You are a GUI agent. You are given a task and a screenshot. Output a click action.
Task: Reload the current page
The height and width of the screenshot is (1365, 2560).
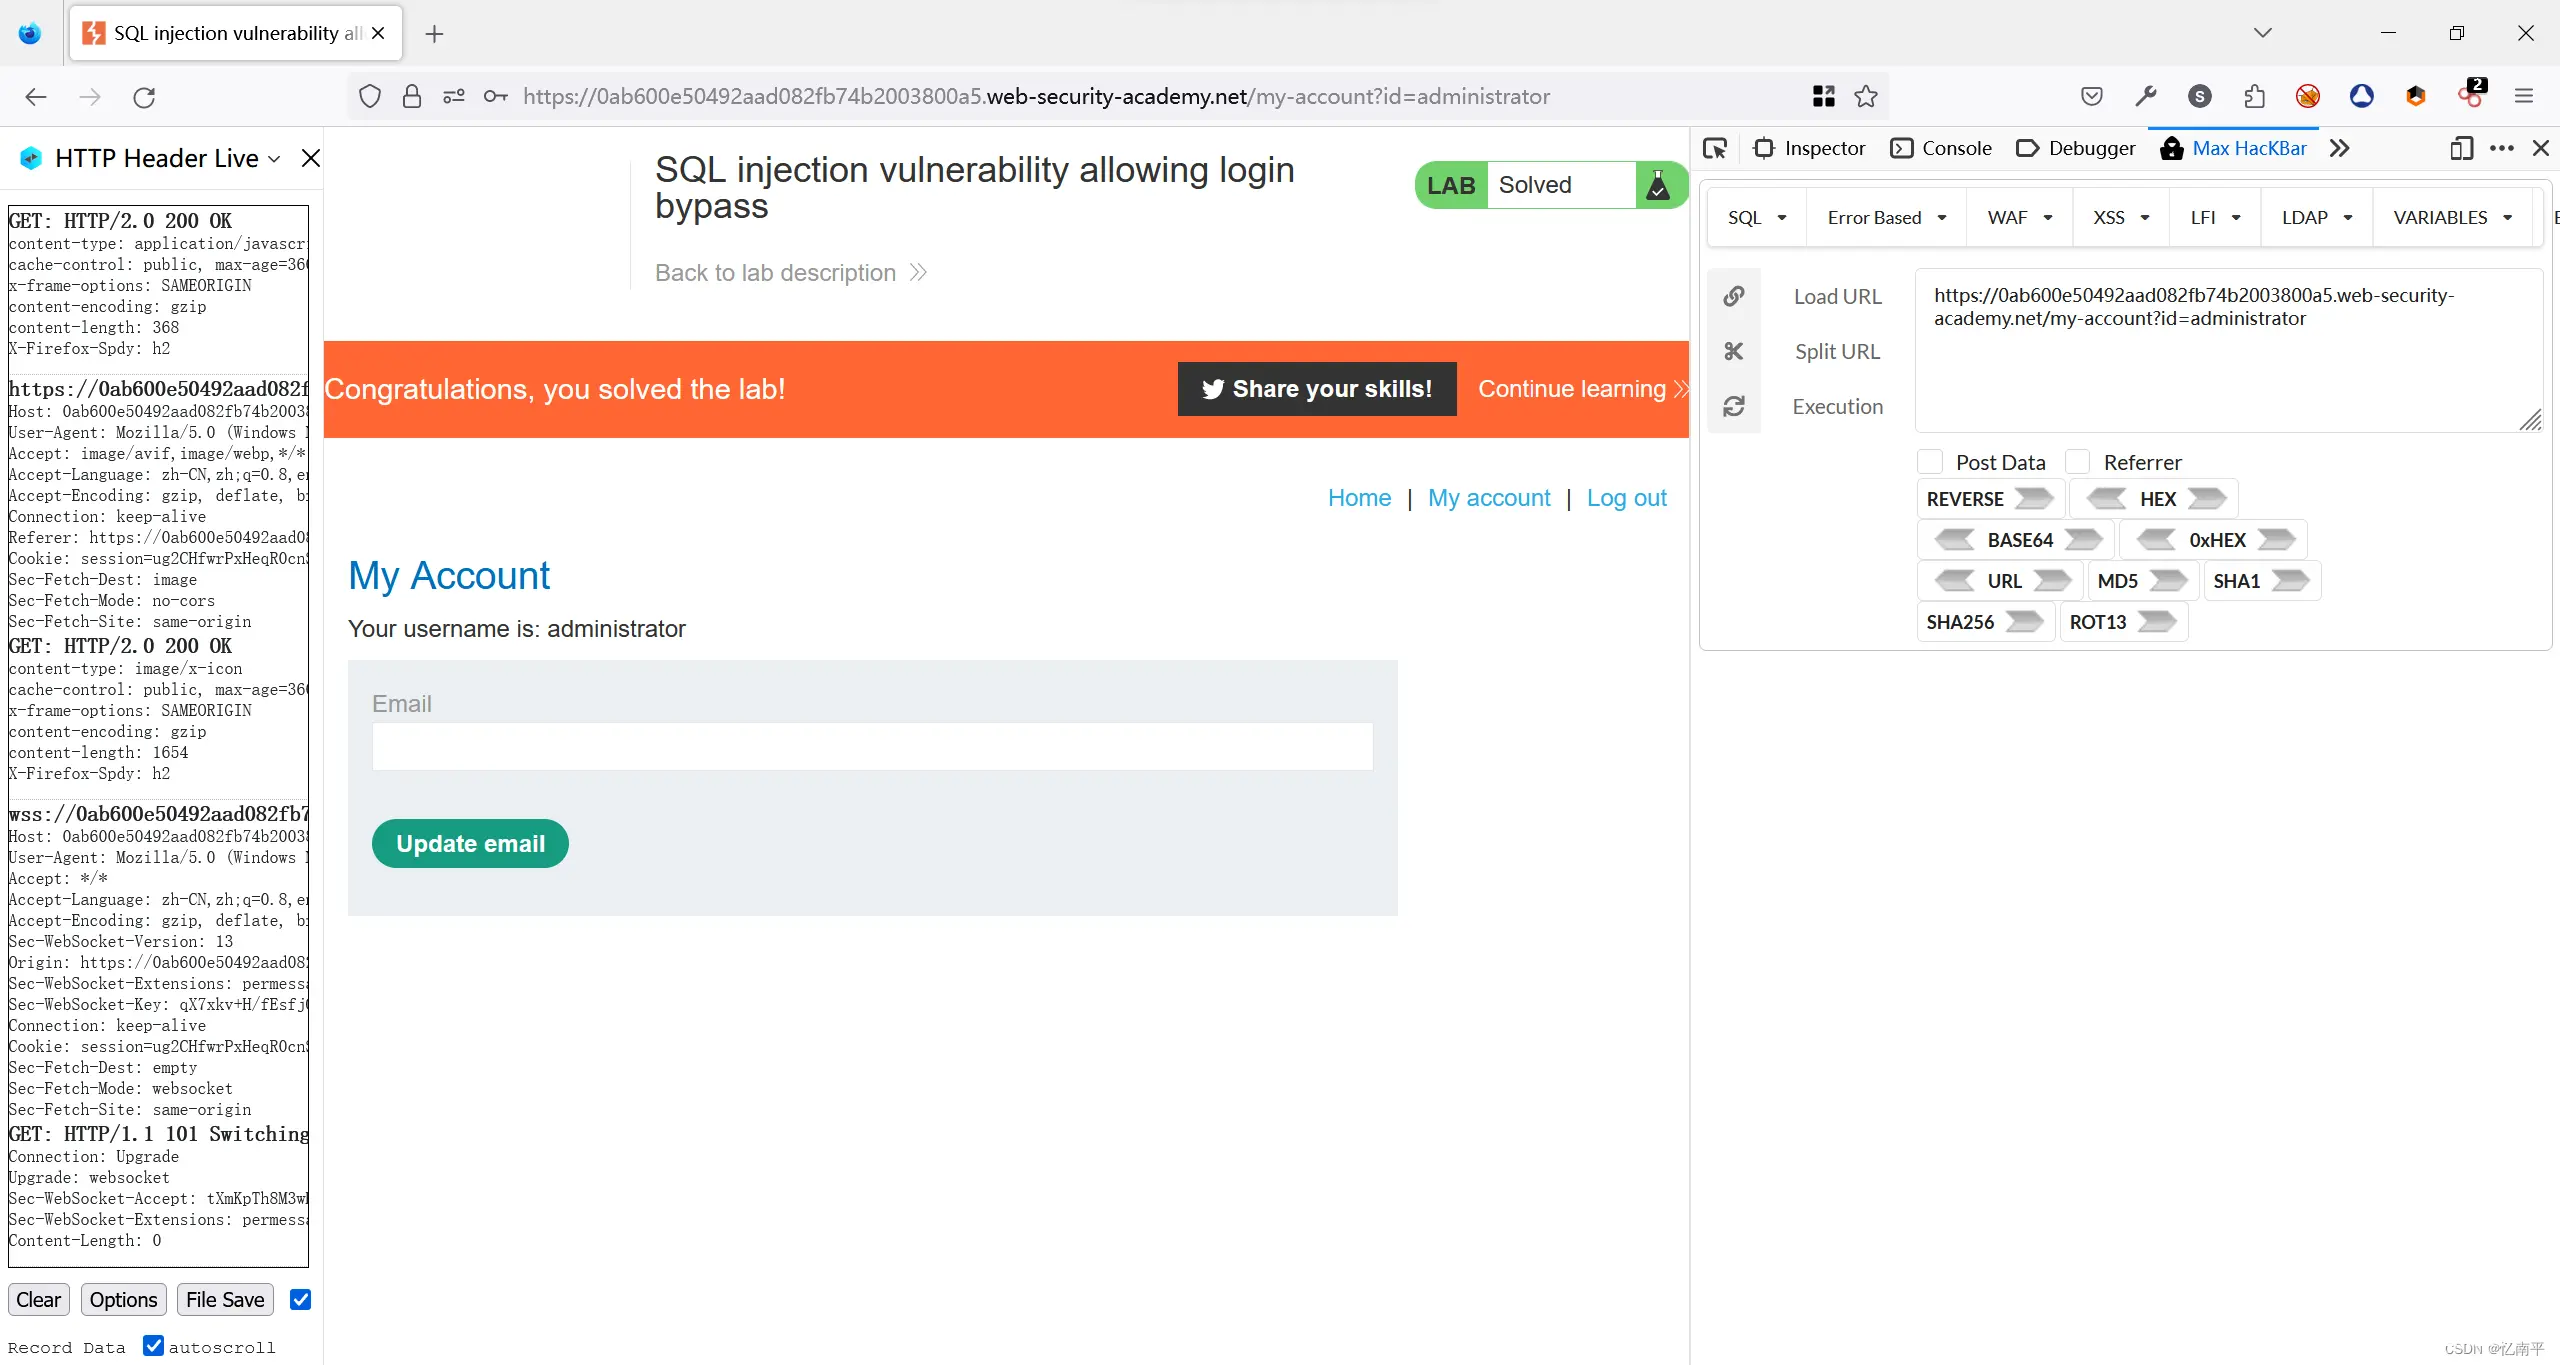(x=144, y=97)
